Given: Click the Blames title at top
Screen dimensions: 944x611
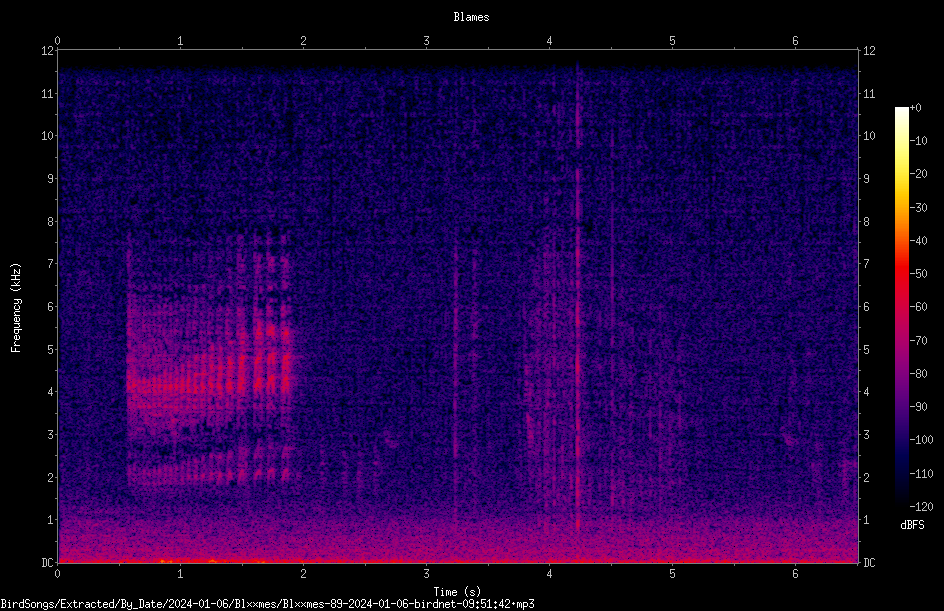Looking at the screenshot, I should click(x=471, y=17).
